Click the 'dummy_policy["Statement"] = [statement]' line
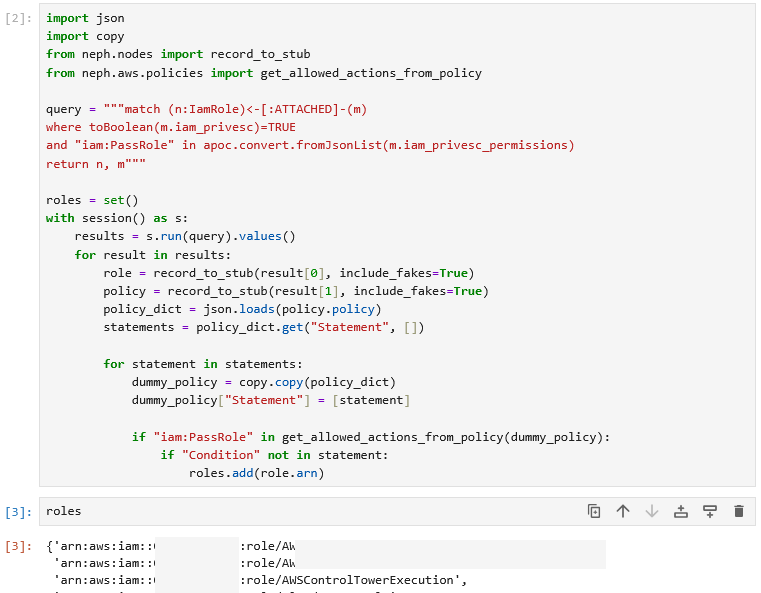761x593 pixels. pyautogui.click(x=271, y=400)
